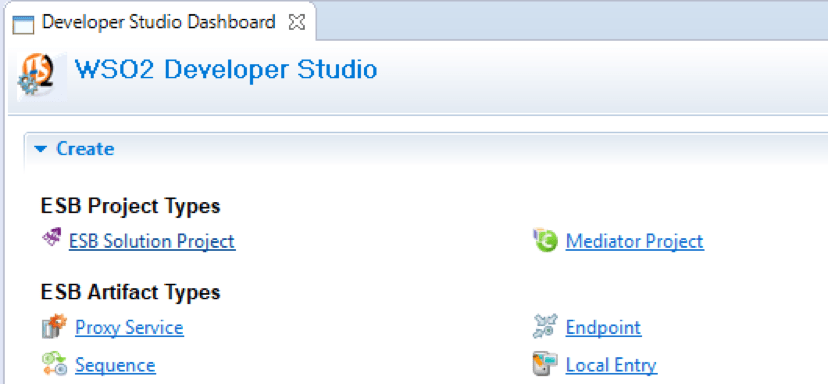The image size is (828, 384).
Task: Click the Sequence icon
Action: point(54,364)
